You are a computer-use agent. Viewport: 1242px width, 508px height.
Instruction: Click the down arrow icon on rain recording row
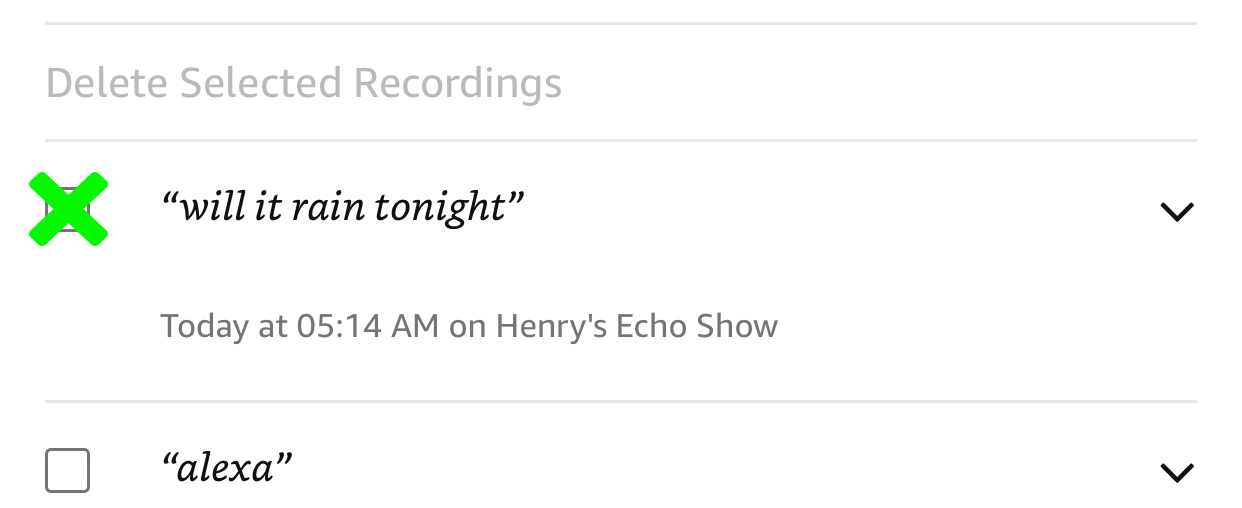[1176, 211]
